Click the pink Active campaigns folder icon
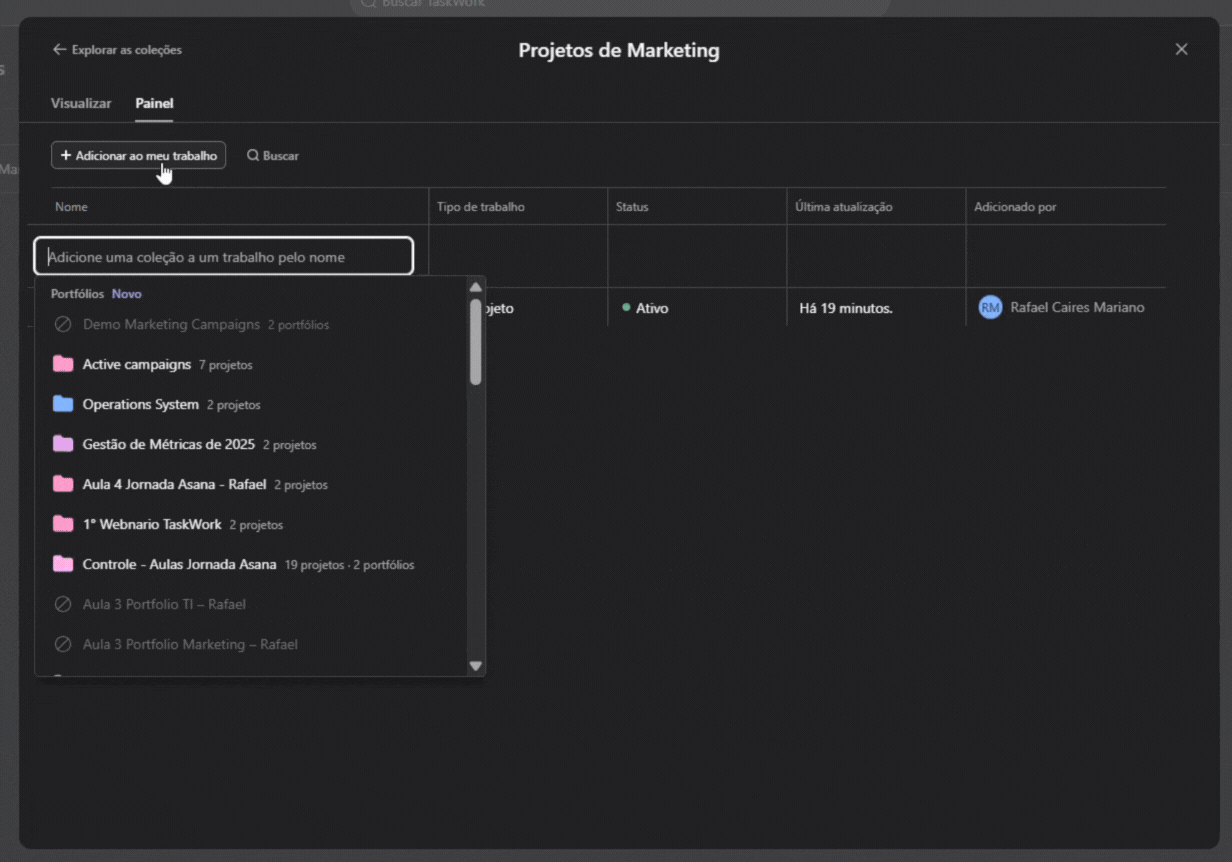Screen dimensions: 1232x862 [63, 365]
